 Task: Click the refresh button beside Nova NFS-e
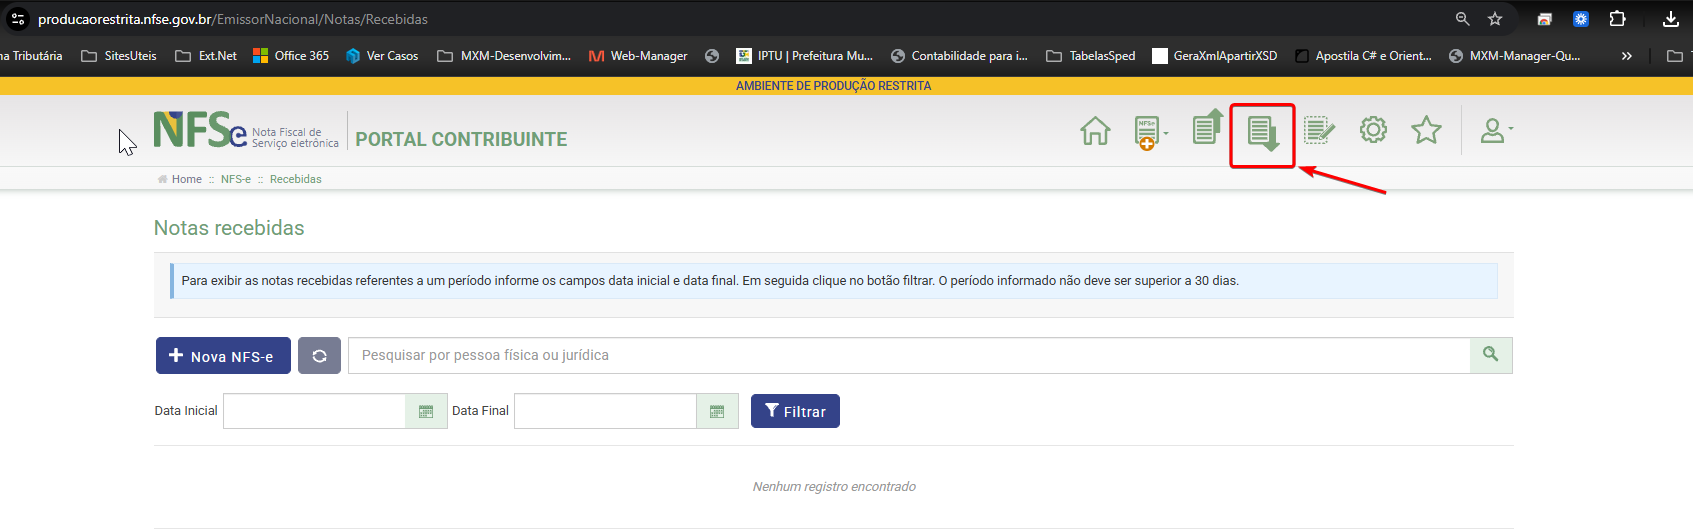[x=319, y=356]
